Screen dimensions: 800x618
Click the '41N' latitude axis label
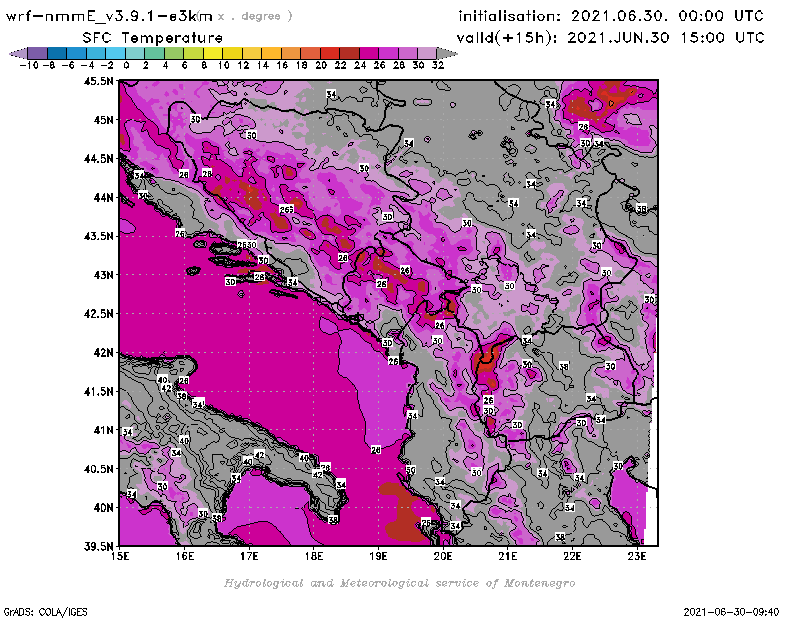(x=104, y=430)
